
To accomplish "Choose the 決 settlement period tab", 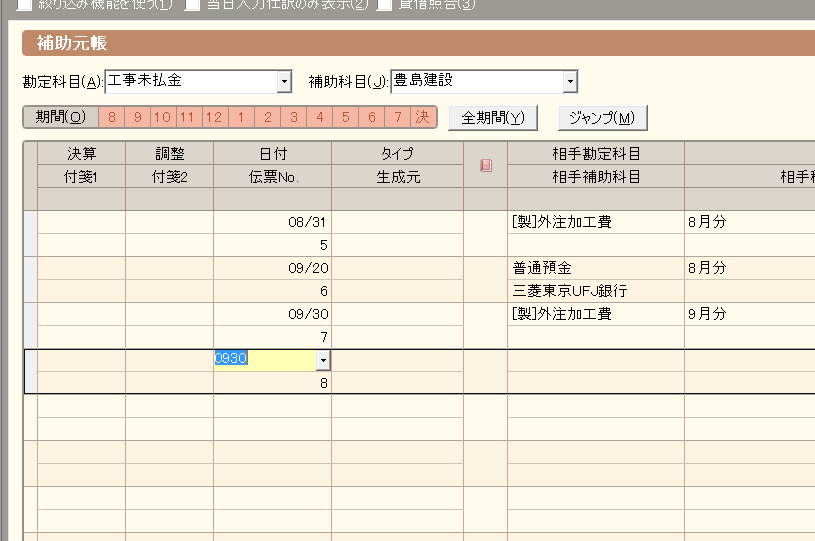I will pos(423,118).
